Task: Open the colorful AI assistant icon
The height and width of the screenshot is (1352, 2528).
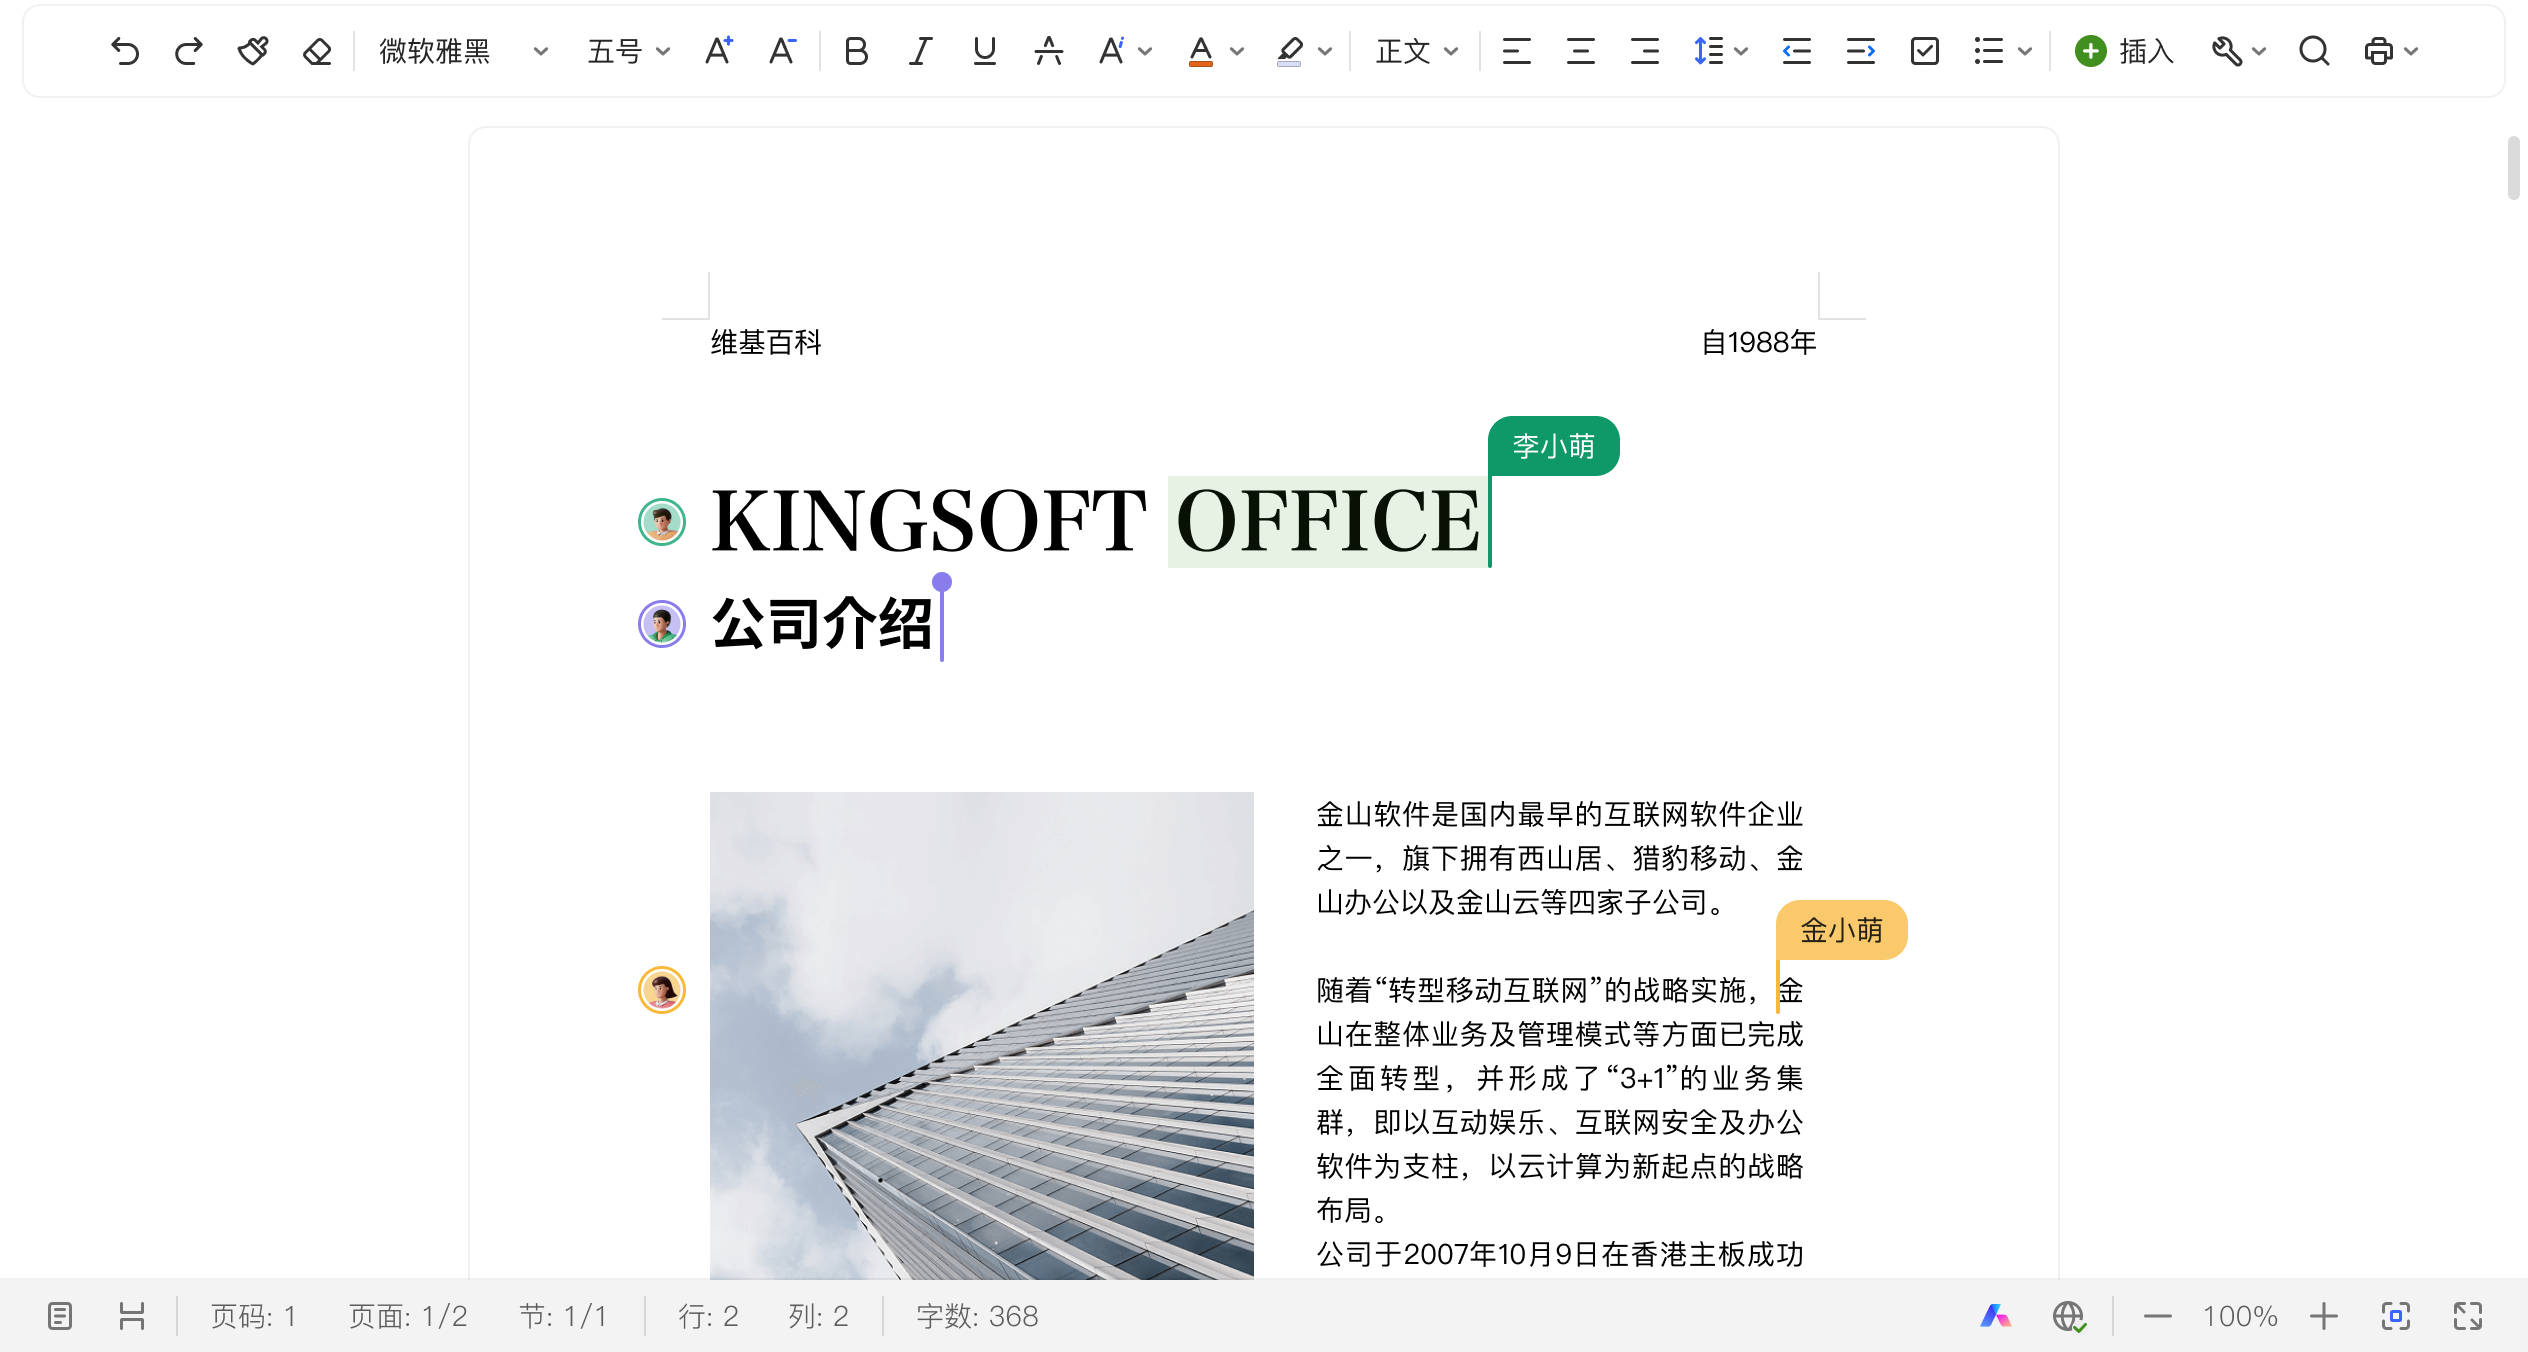Action: [x=1996, y=1316]
